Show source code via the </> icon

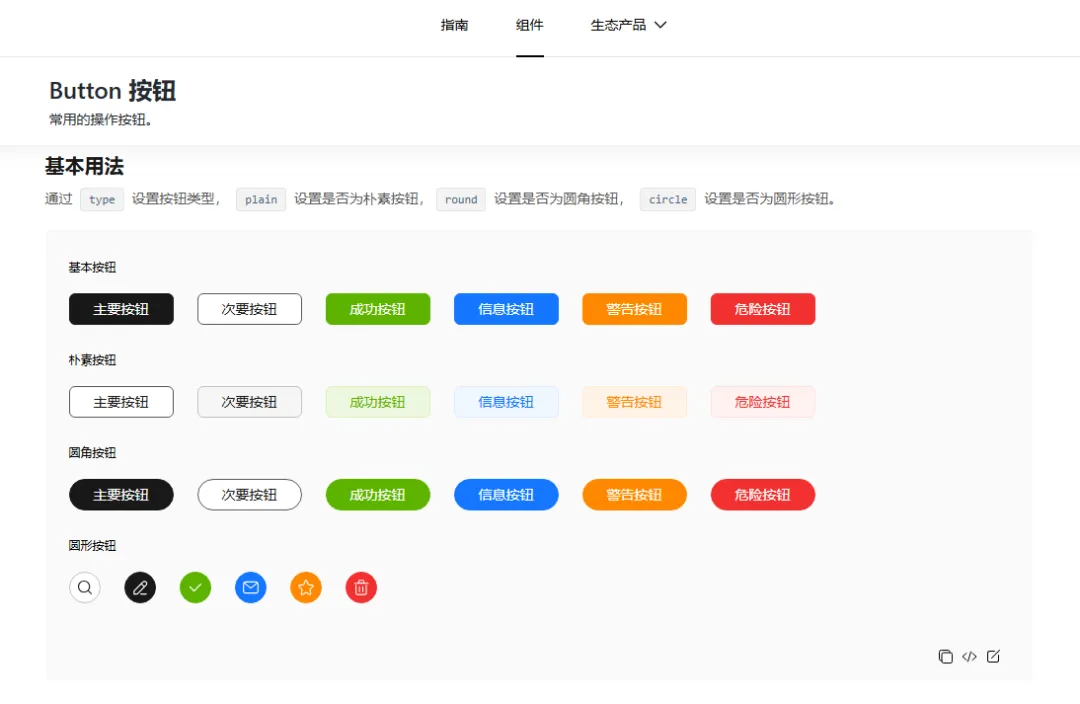point(969,656)
